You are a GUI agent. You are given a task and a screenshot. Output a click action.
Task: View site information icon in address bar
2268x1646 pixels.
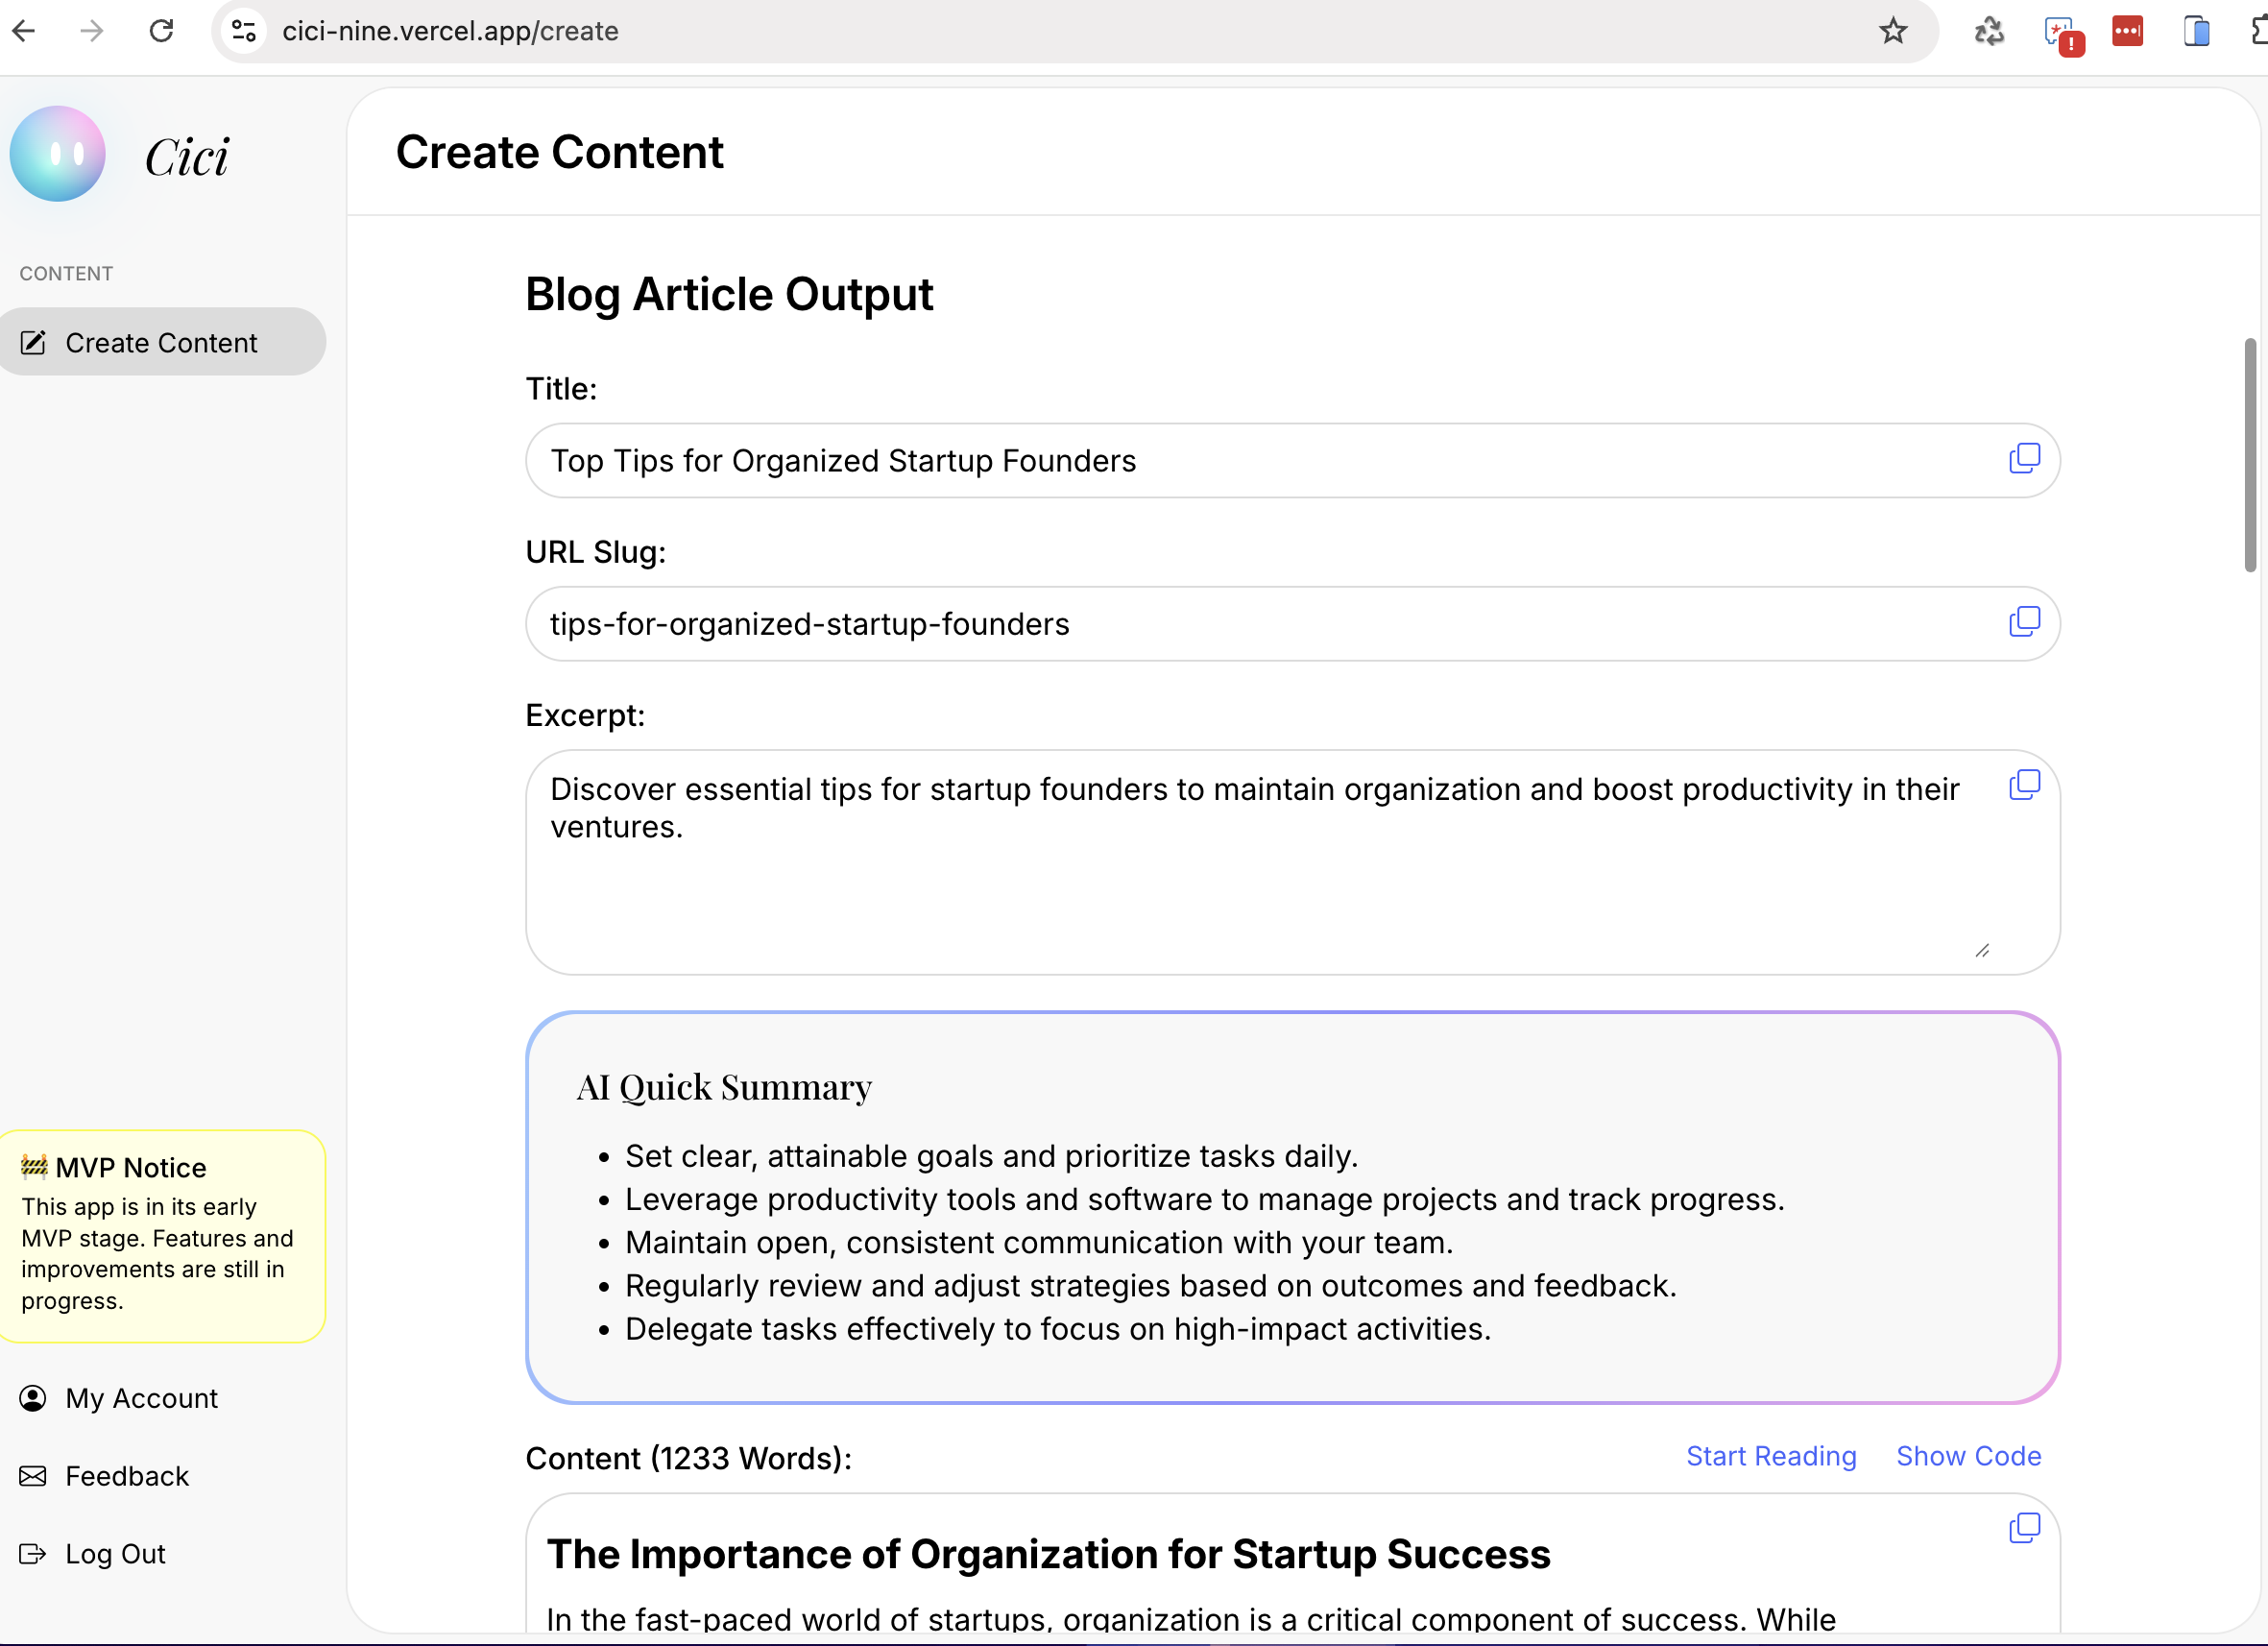244,31
